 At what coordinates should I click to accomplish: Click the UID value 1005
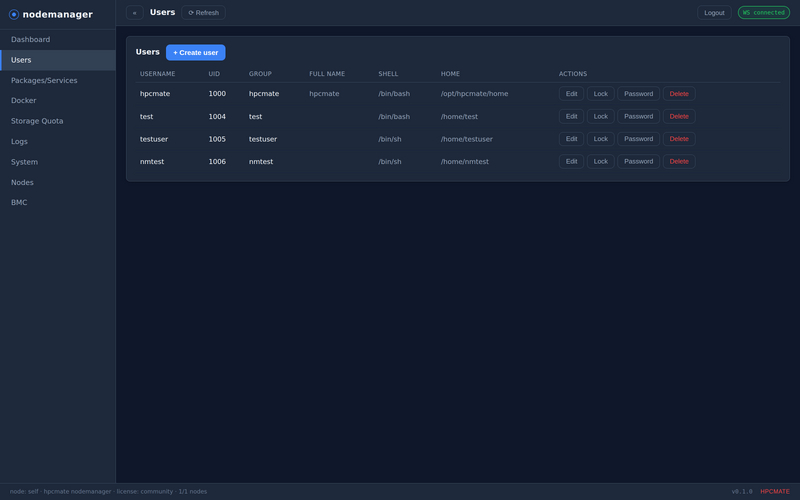(217, 139)
